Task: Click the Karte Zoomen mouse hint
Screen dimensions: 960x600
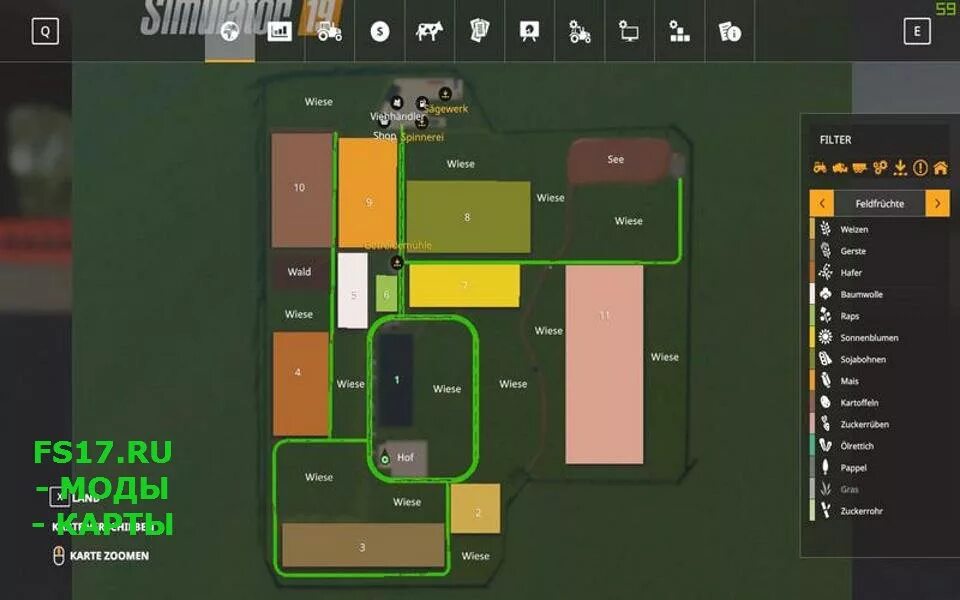Action: (101, 556)
